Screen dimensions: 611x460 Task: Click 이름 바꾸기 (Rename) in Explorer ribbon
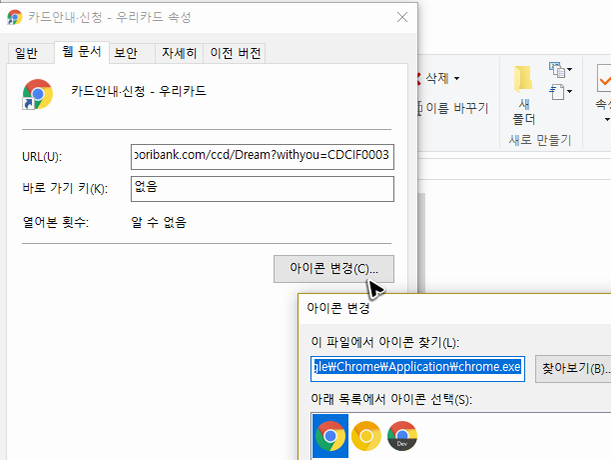click(452, 108)
